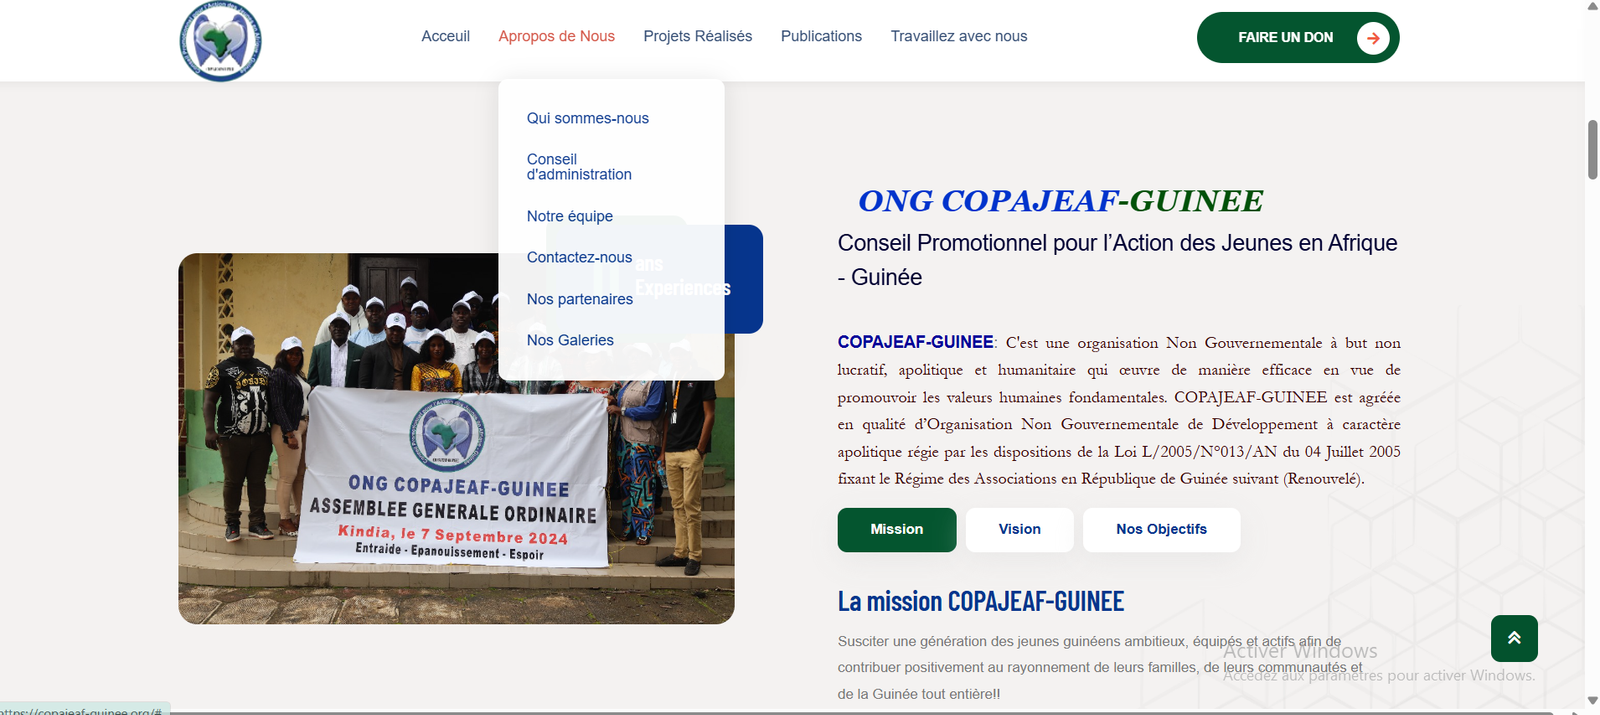
Task: Open Nos partenaires from the dropdown
Action: pos(579,299)
